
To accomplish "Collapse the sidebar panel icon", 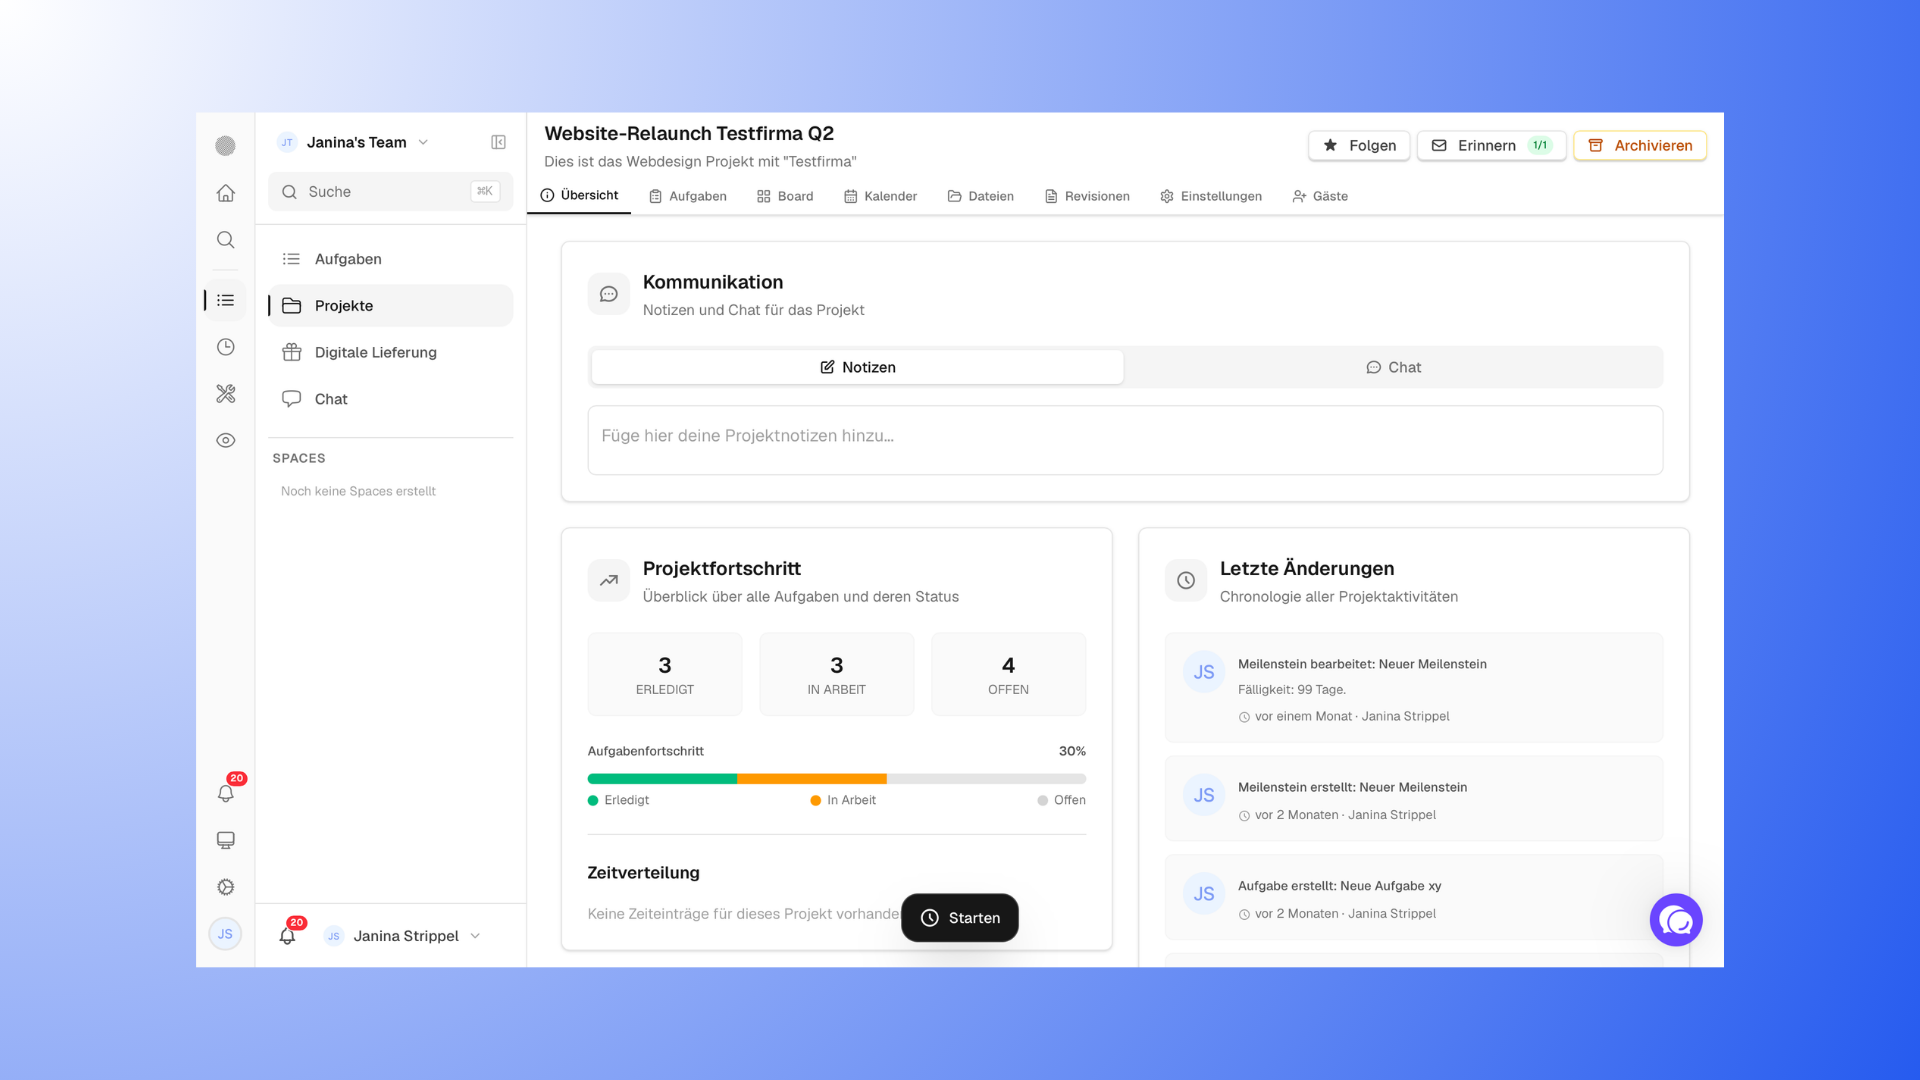I will 498,142.
